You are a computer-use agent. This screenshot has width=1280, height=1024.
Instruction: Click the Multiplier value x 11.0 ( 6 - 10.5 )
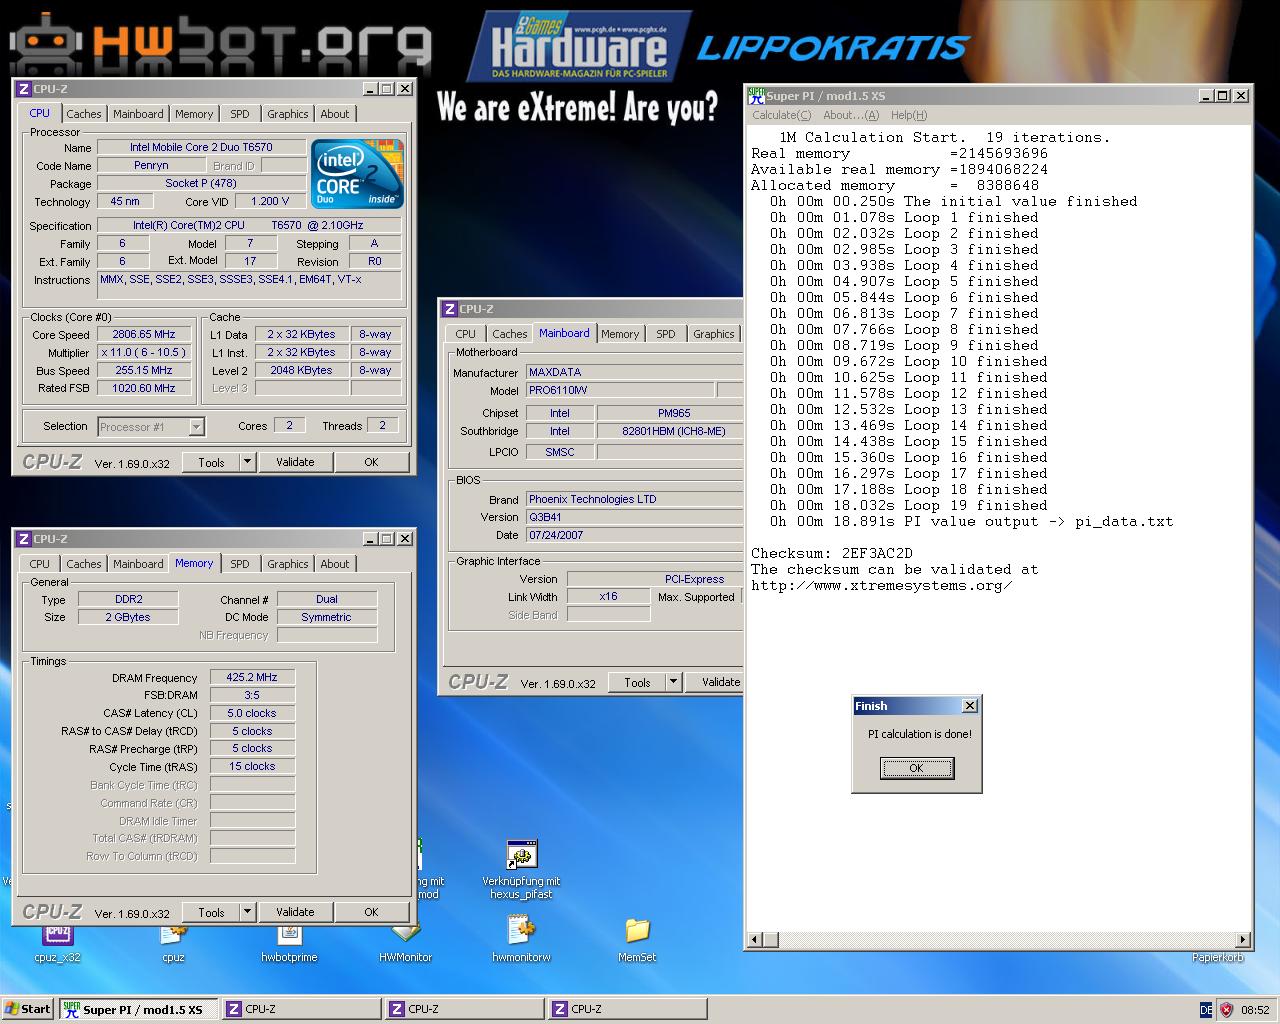145,352
